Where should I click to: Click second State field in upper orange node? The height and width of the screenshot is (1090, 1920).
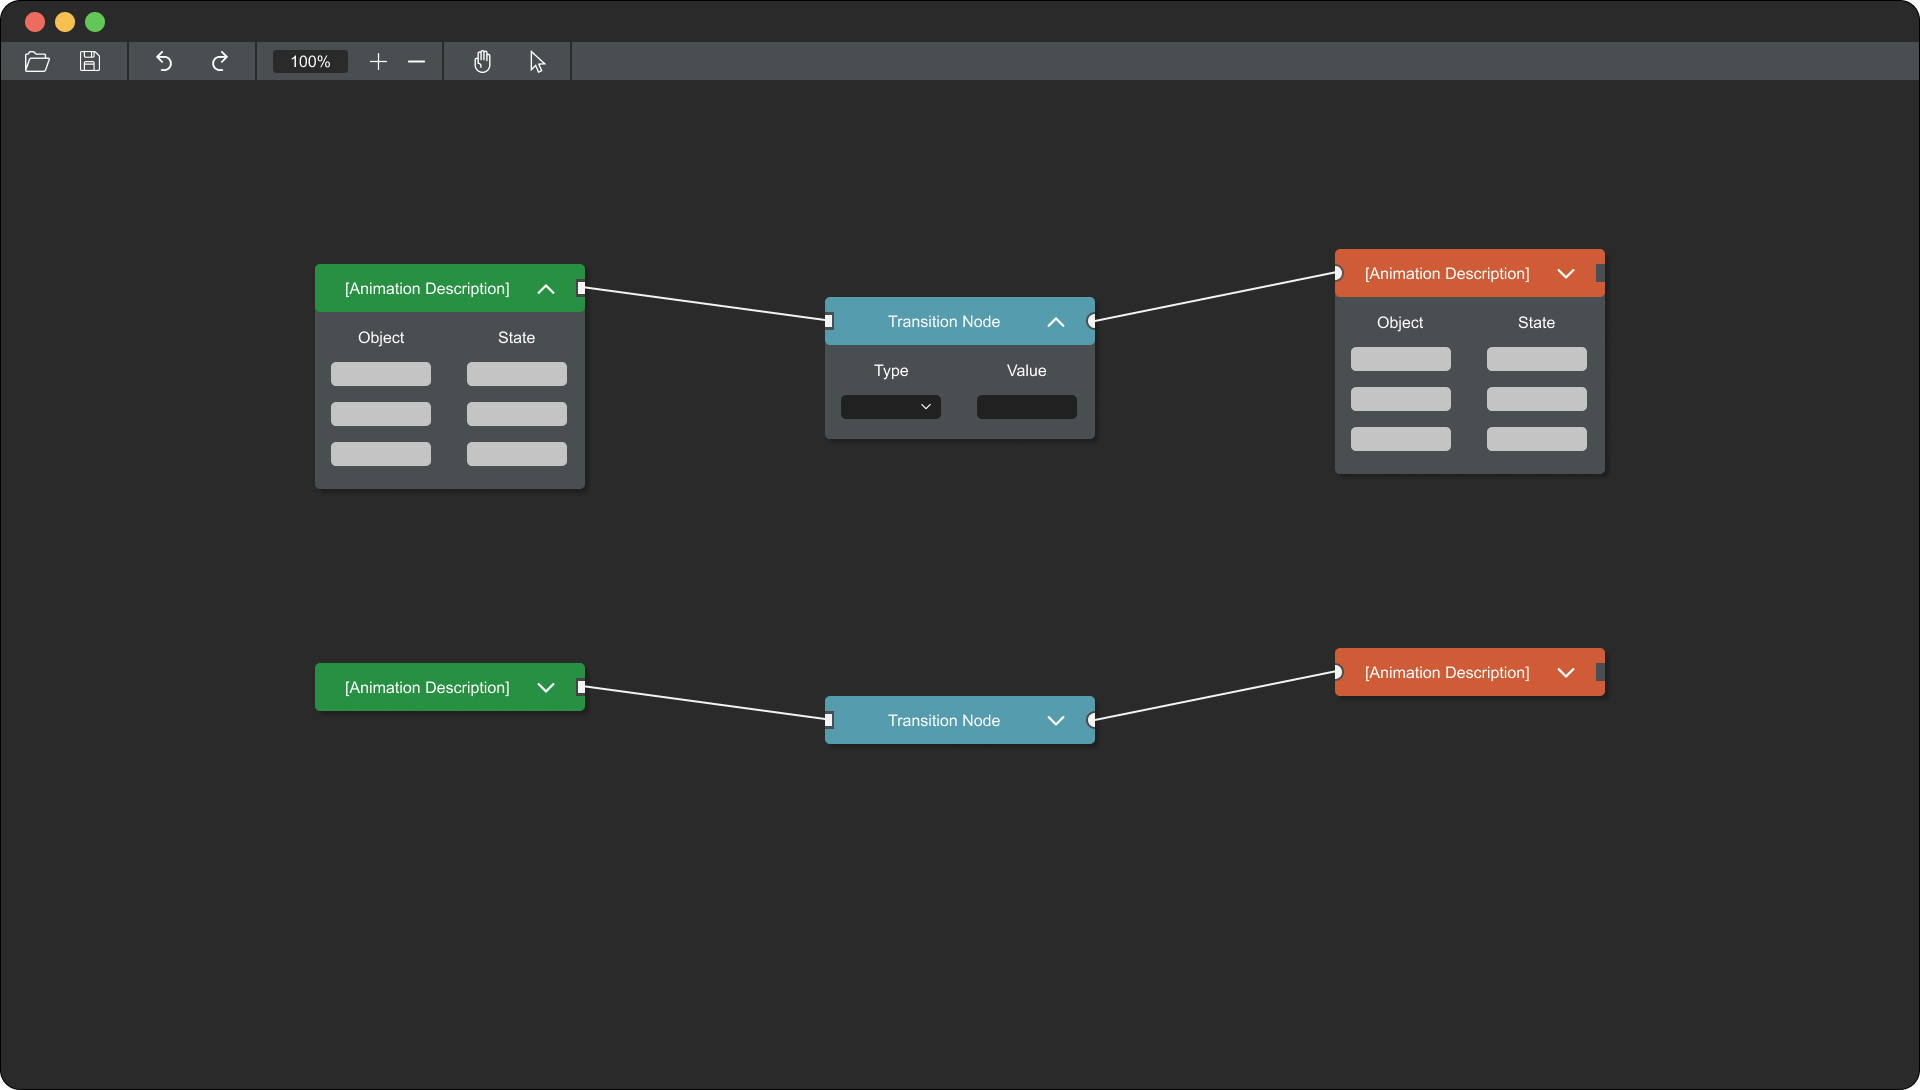coord(1537,399)
